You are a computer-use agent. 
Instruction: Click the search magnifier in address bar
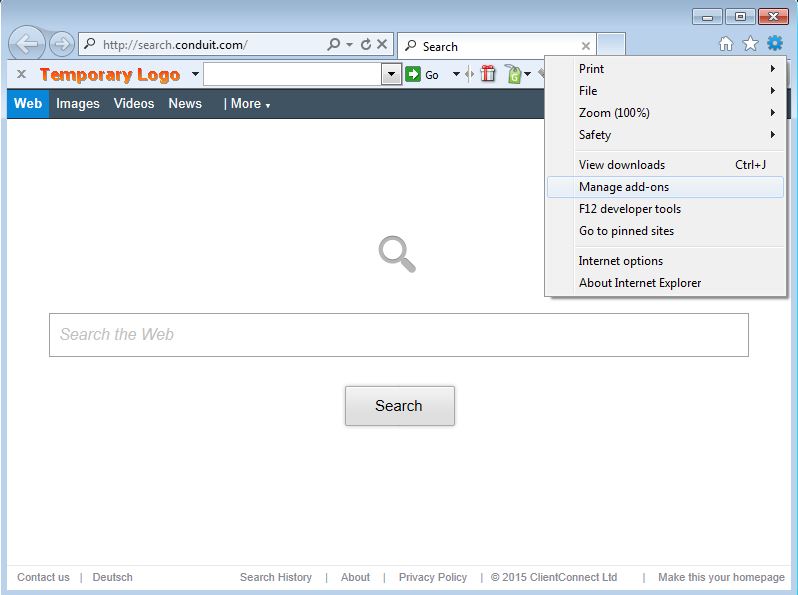click(334, 44)
